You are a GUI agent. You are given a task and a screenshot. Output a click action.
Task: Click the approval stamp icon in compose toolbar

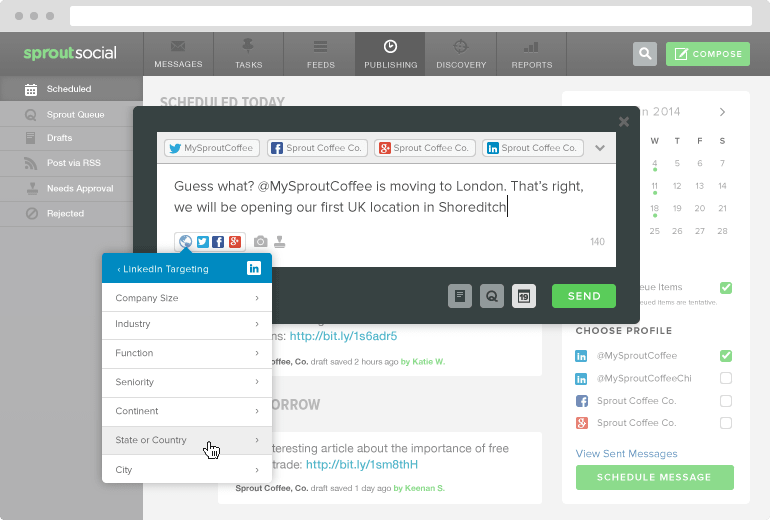(279, 242)
